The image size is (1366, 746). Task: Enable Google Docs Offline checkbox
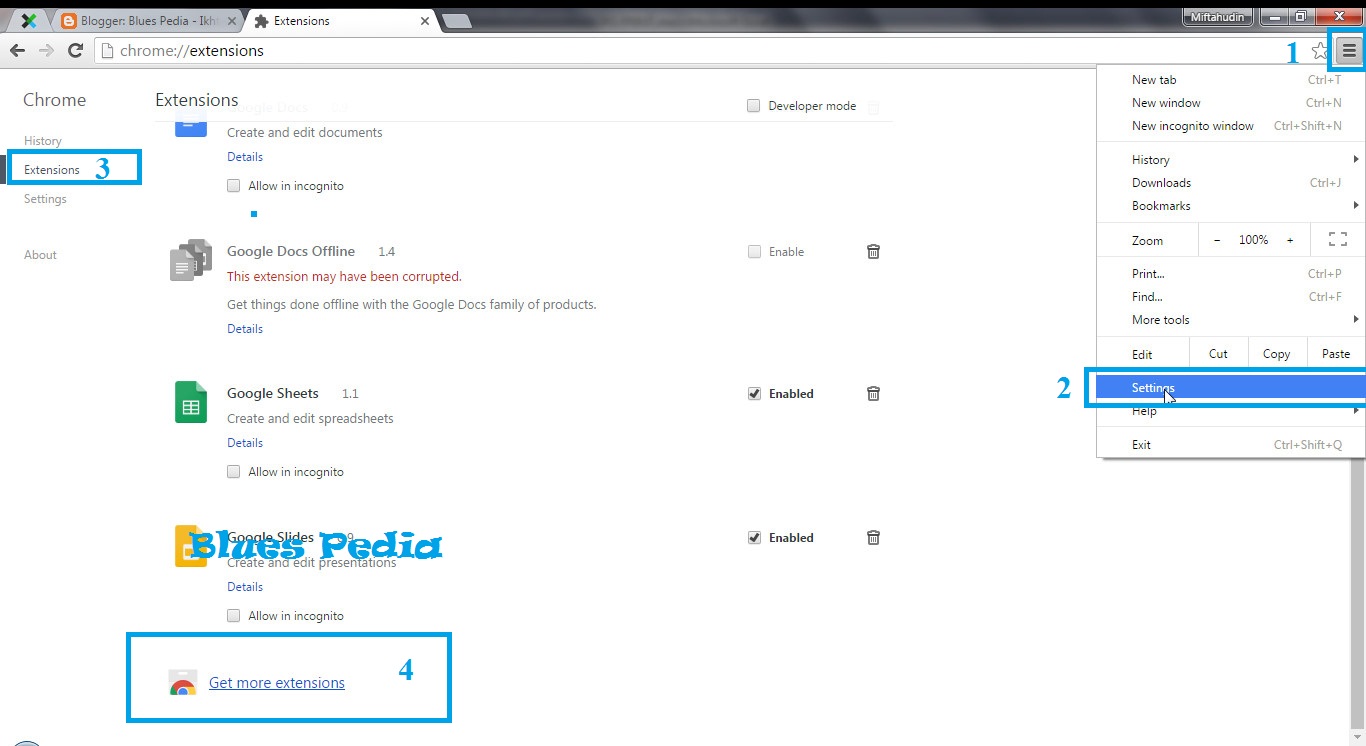point(754,252)
